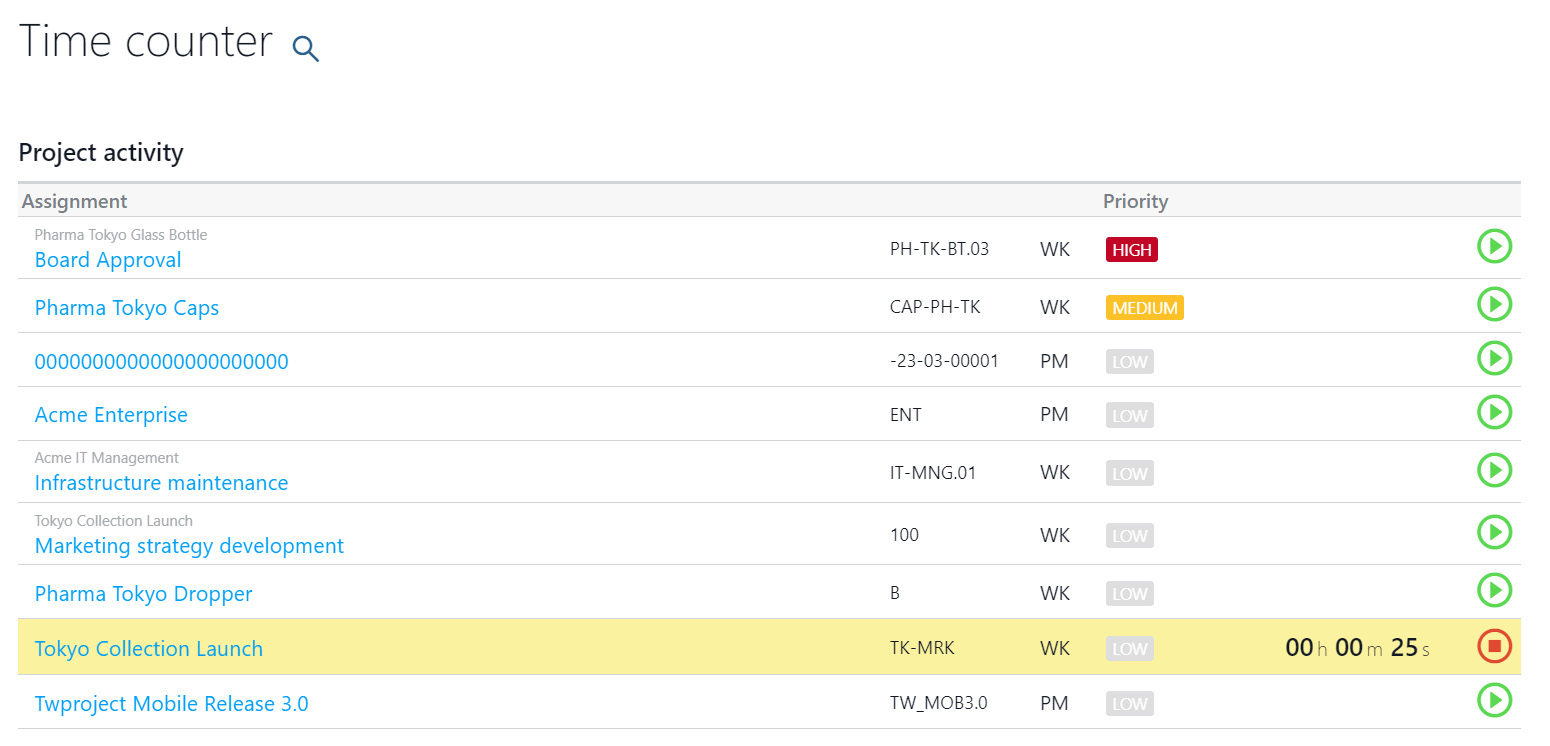Open the Tokyo Collection Launch task
The height and width of the screenshot is (746, 1550).
point(148,648)
